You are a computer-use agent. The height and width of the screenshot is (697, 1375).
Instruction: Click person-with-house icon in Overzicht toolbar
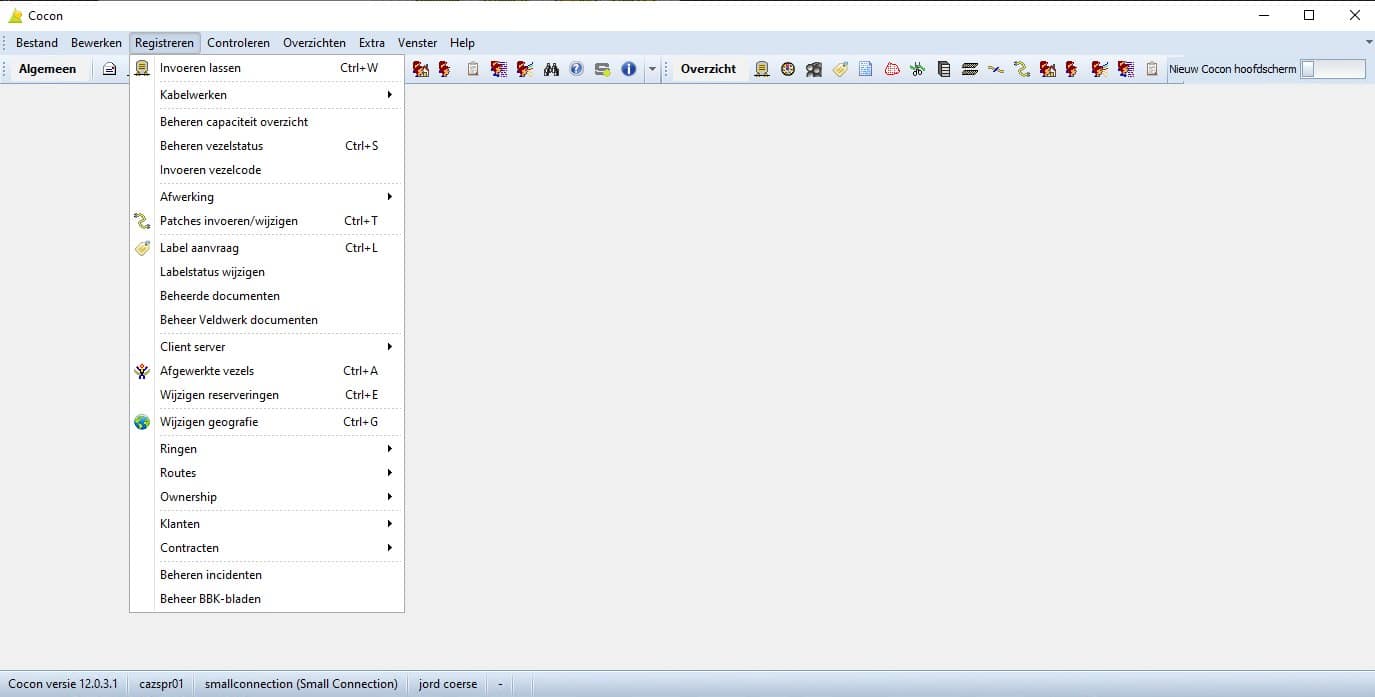click(1047, 69)
